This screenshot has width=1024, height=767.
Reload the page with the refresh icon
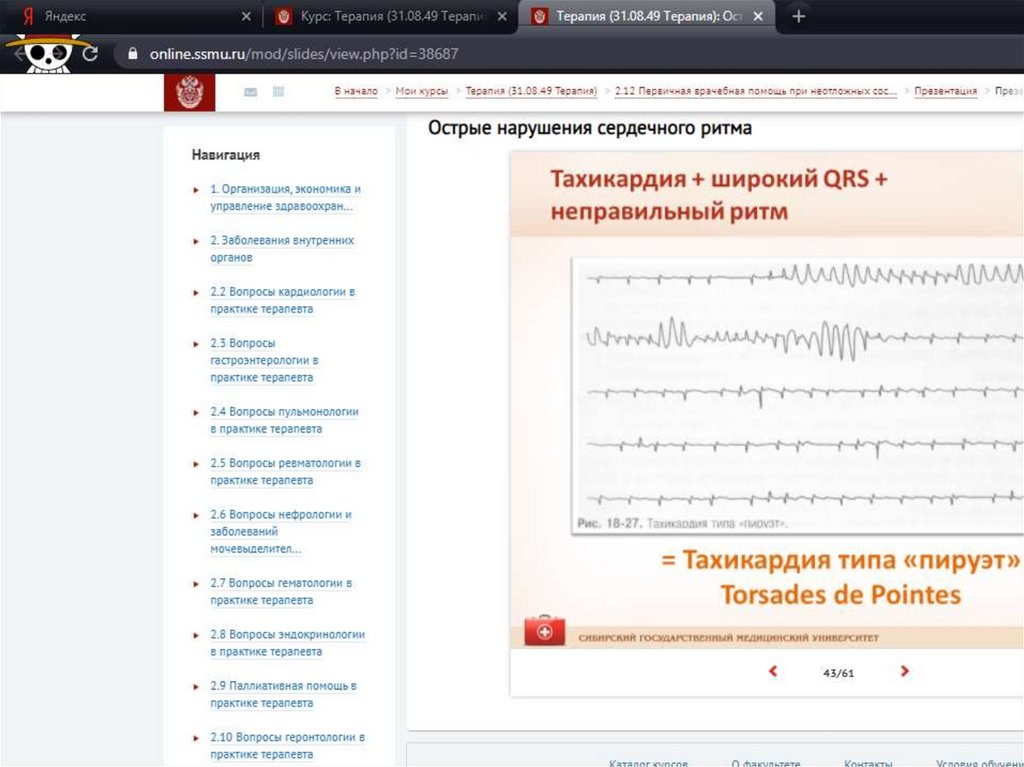pyautogui.click(x=90, y=54)
